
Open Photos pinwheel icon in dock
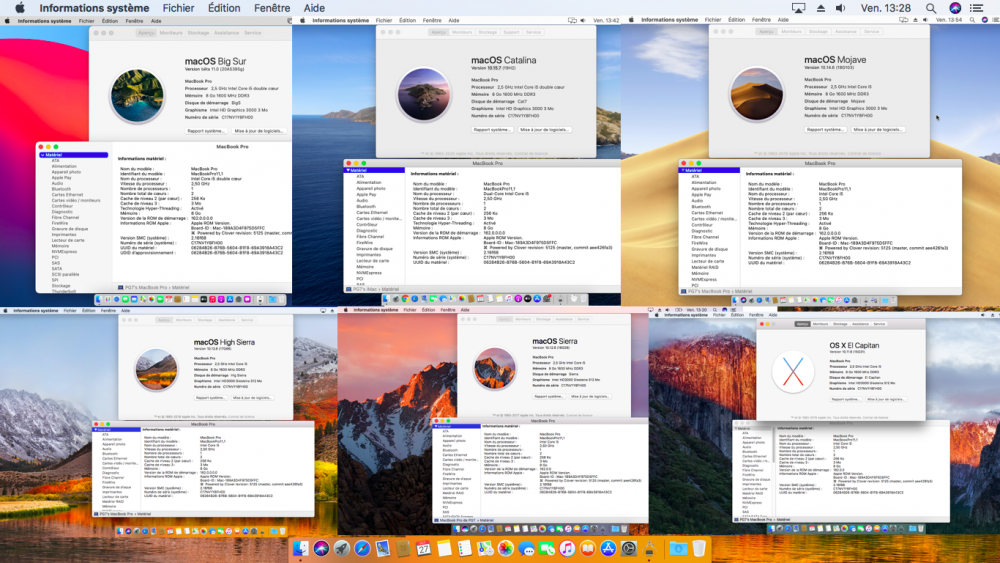[x=506, y=548]
